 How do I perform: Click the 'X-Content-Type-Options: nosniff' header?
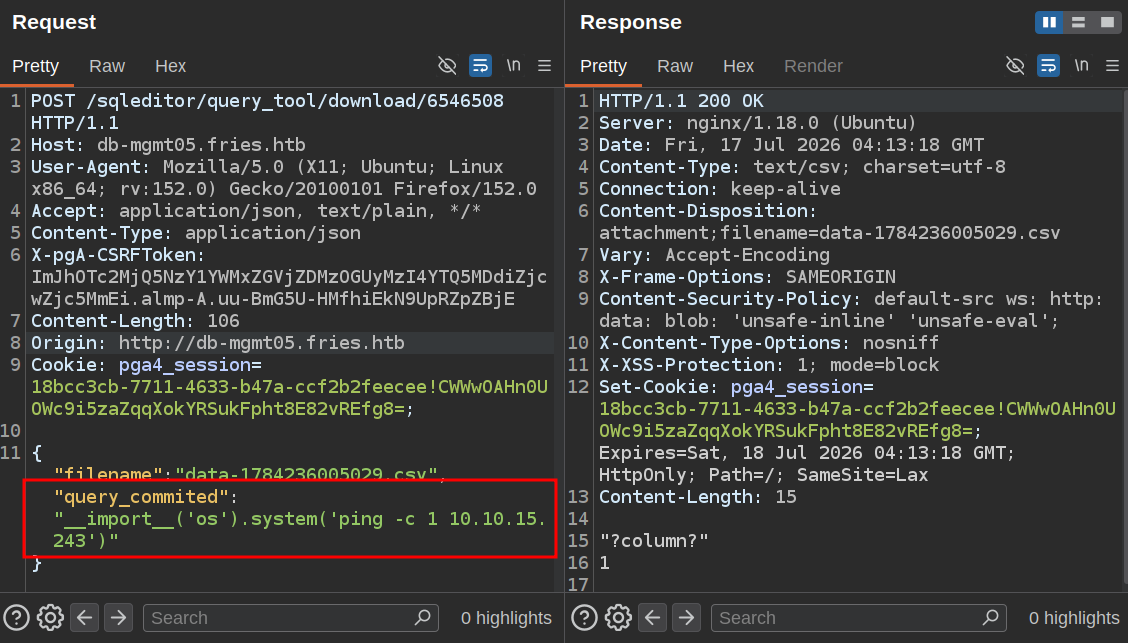click(x=769, y=343)
